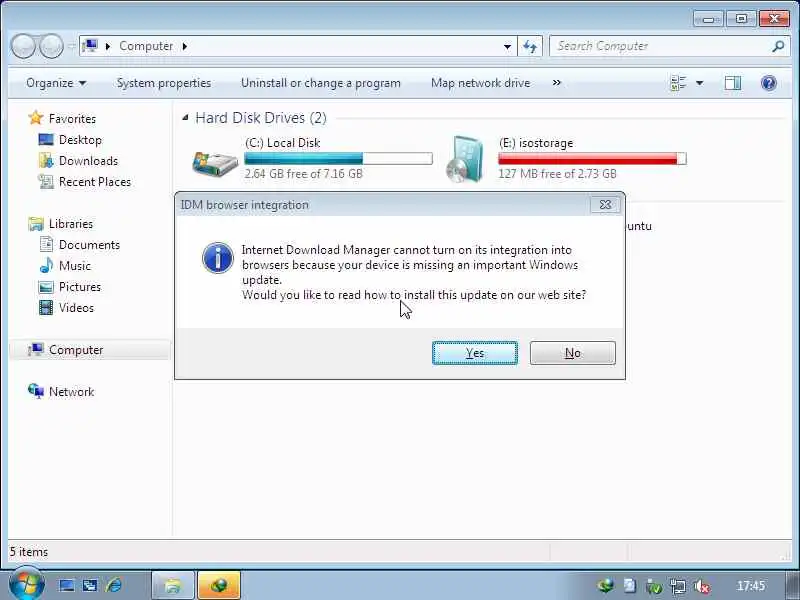Click the Forward navigation button

point(51,46)
